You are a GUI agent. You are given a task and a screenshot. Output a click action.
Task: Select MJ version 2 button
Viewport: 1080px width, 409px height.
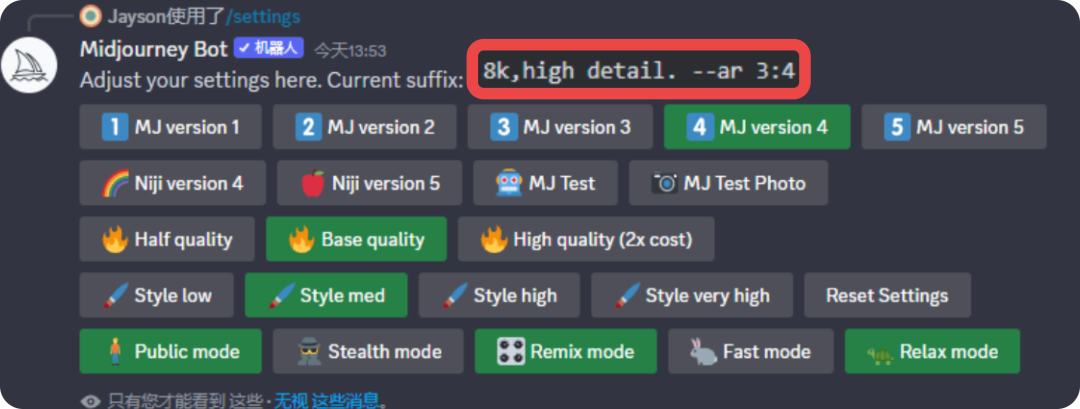[364, 127]
